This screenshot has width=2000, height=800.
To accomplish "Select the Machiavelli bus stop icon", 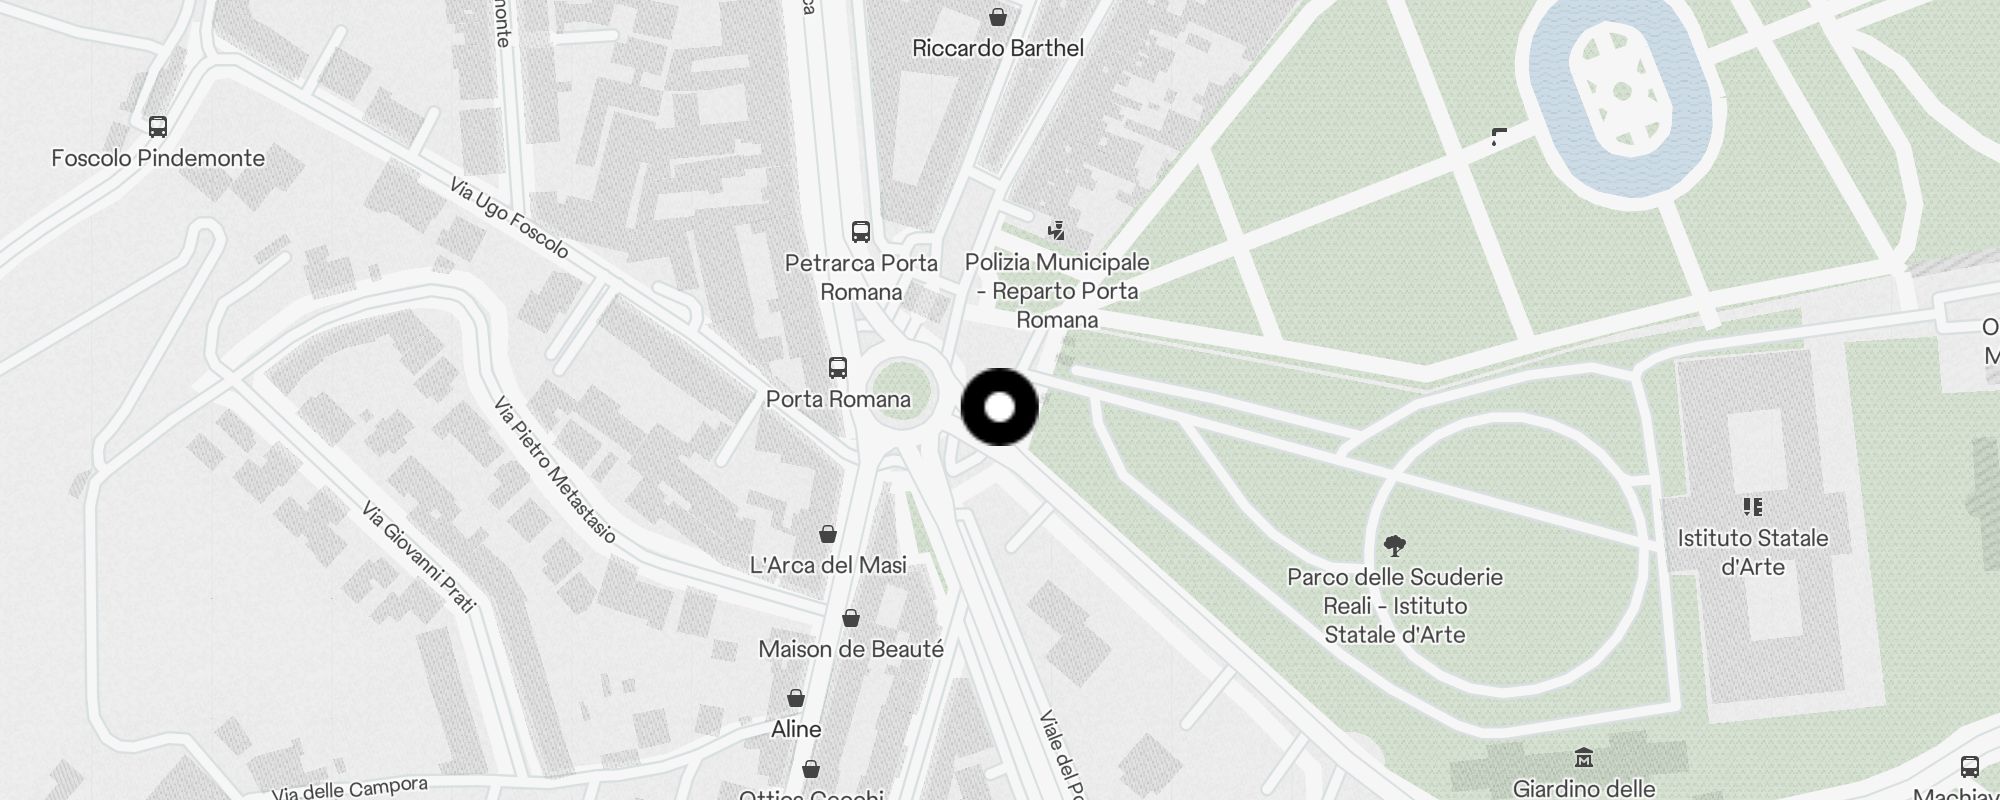I will [x=1969, y=767].
